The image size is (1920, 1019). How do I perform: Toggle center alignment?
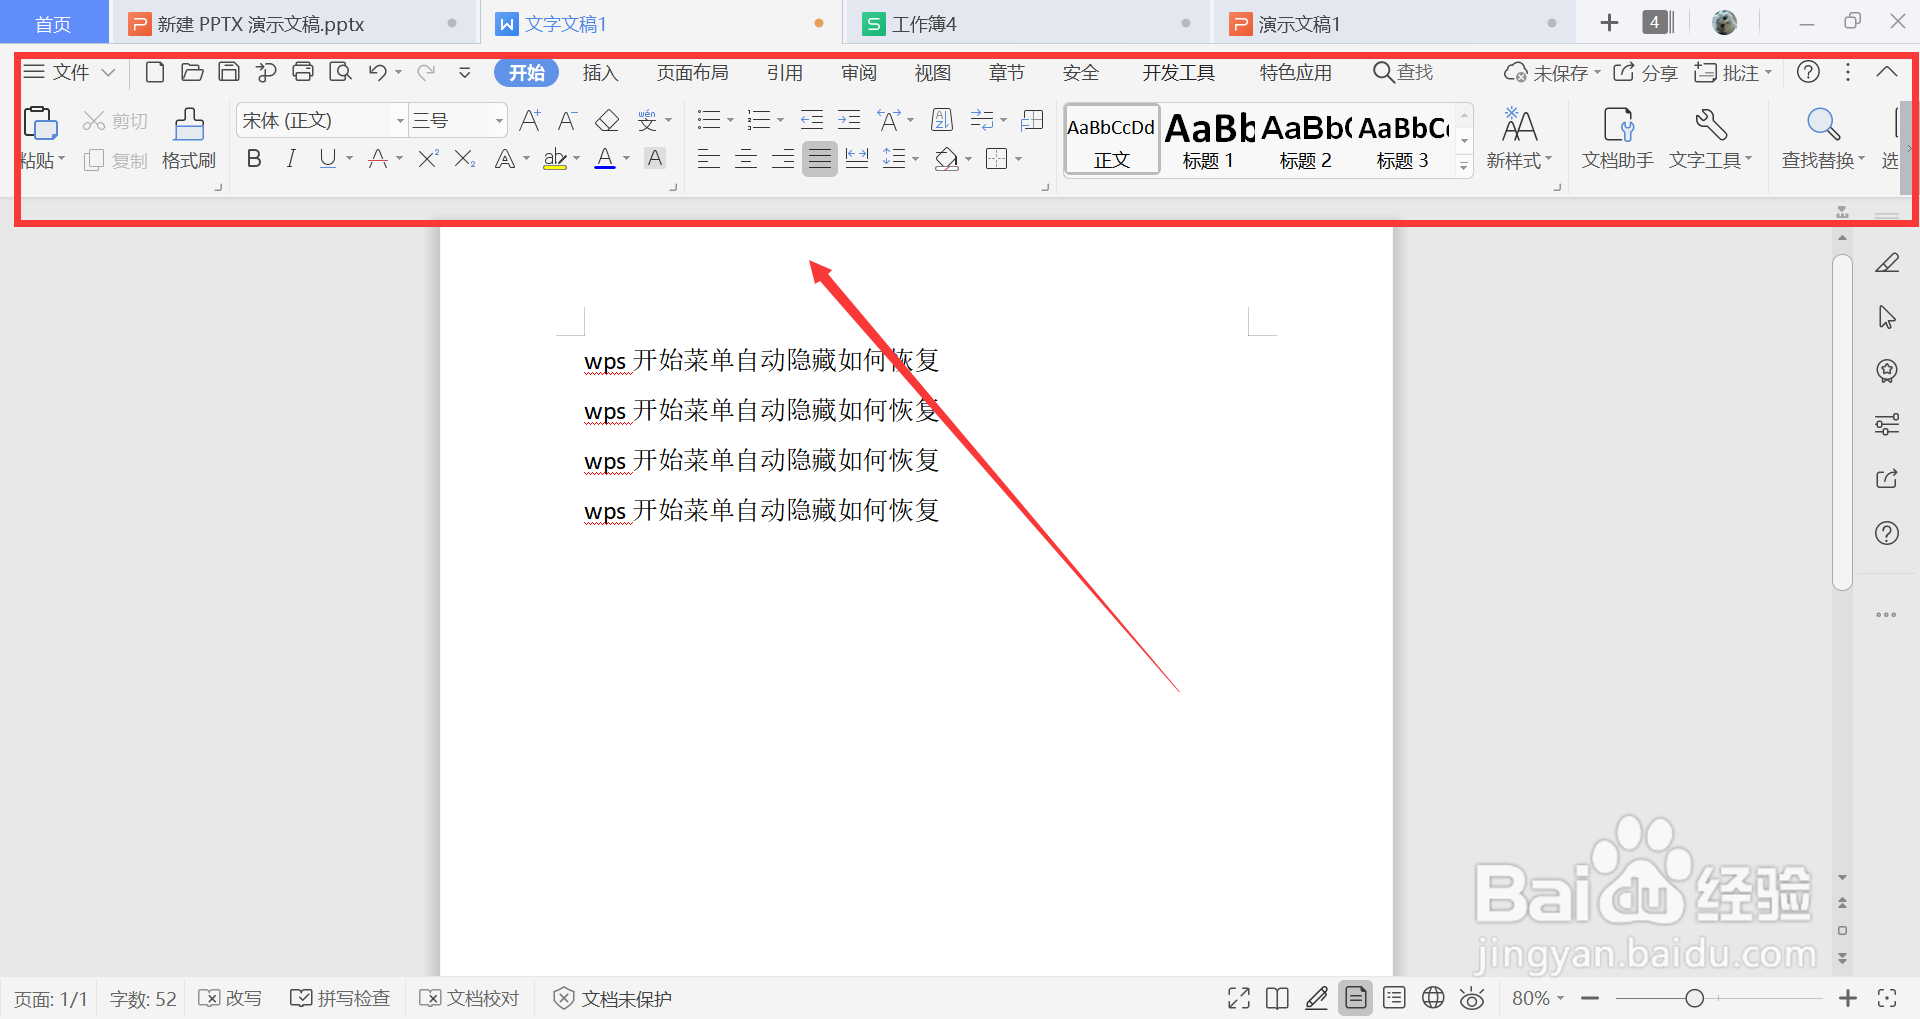[x=746, y=158]
